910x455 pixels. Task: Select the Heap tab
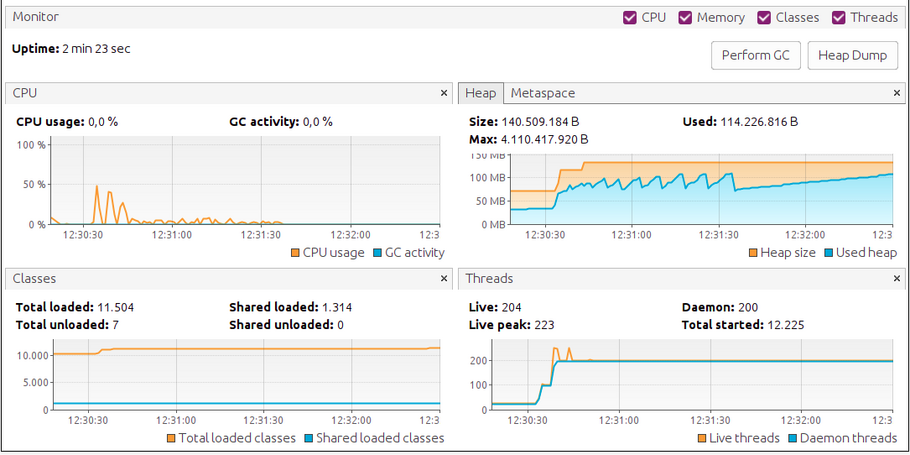(481, 93)
